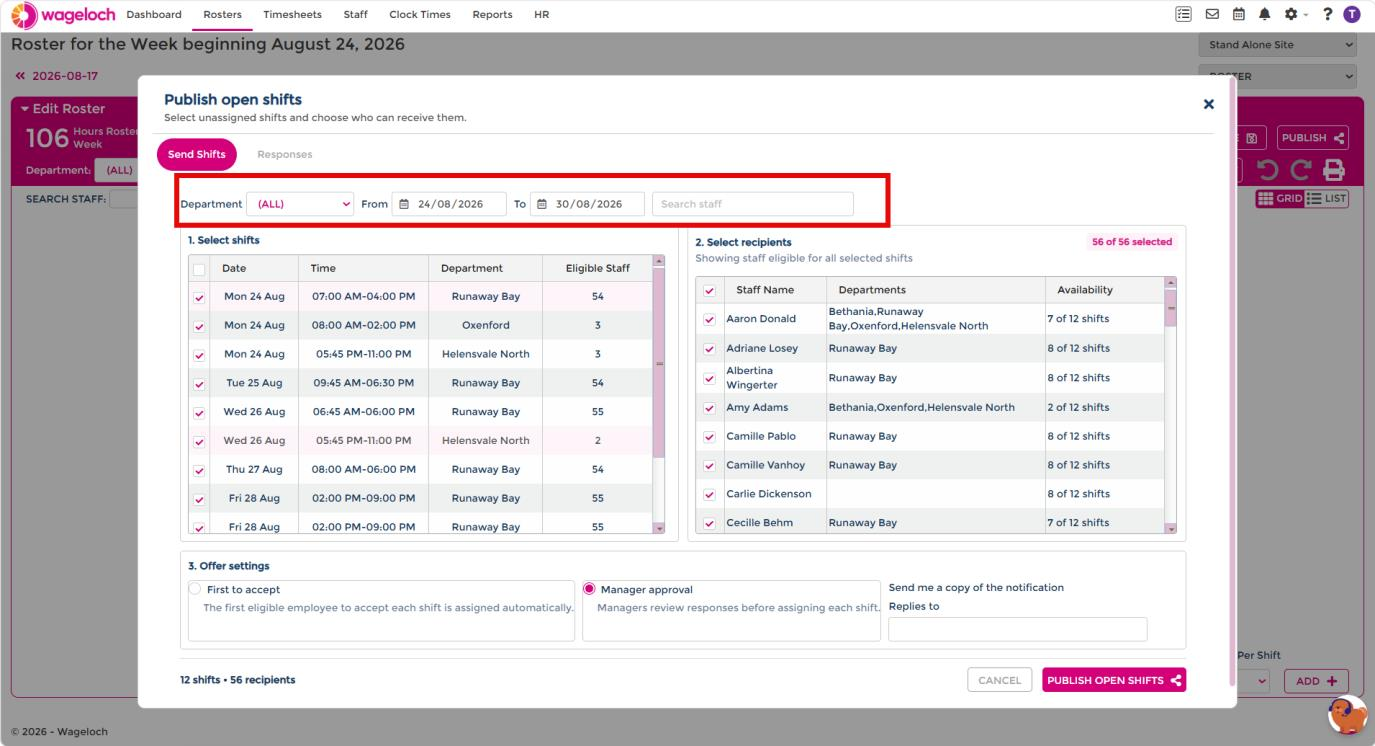1375x746 pixels.
Task: Open the ROSTER dropdown behind the dialog
Action: coord(1280,76)
